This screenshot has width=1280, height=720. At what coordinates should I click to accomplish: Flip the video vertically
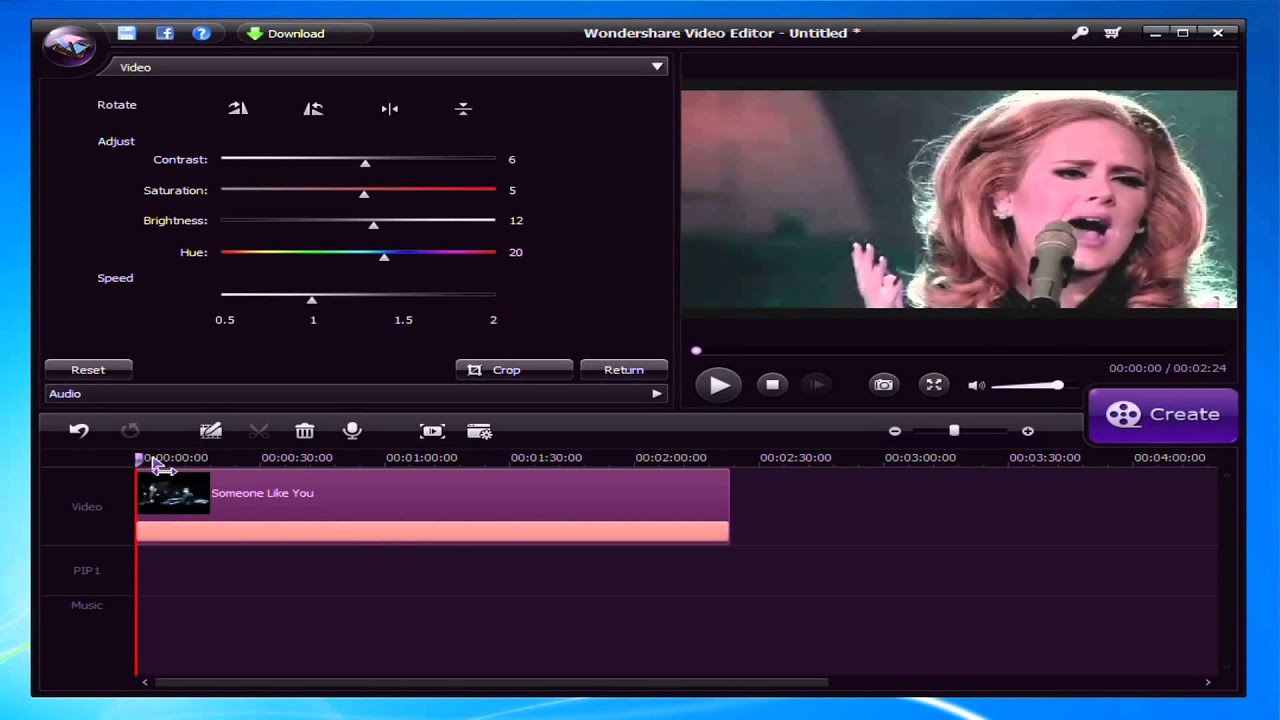[x=463, y=108]
